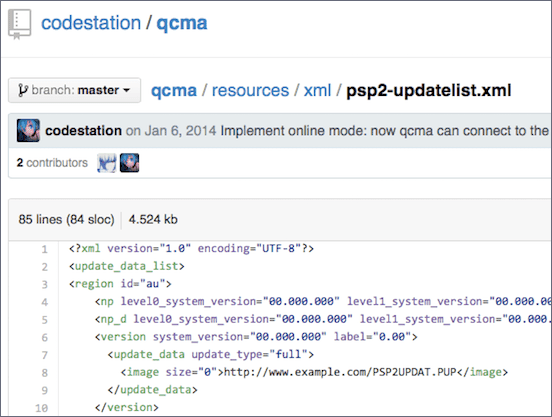Click the PSP2UPDAT.PUP image URL line

pyautogui.click(x=314, y=372)
